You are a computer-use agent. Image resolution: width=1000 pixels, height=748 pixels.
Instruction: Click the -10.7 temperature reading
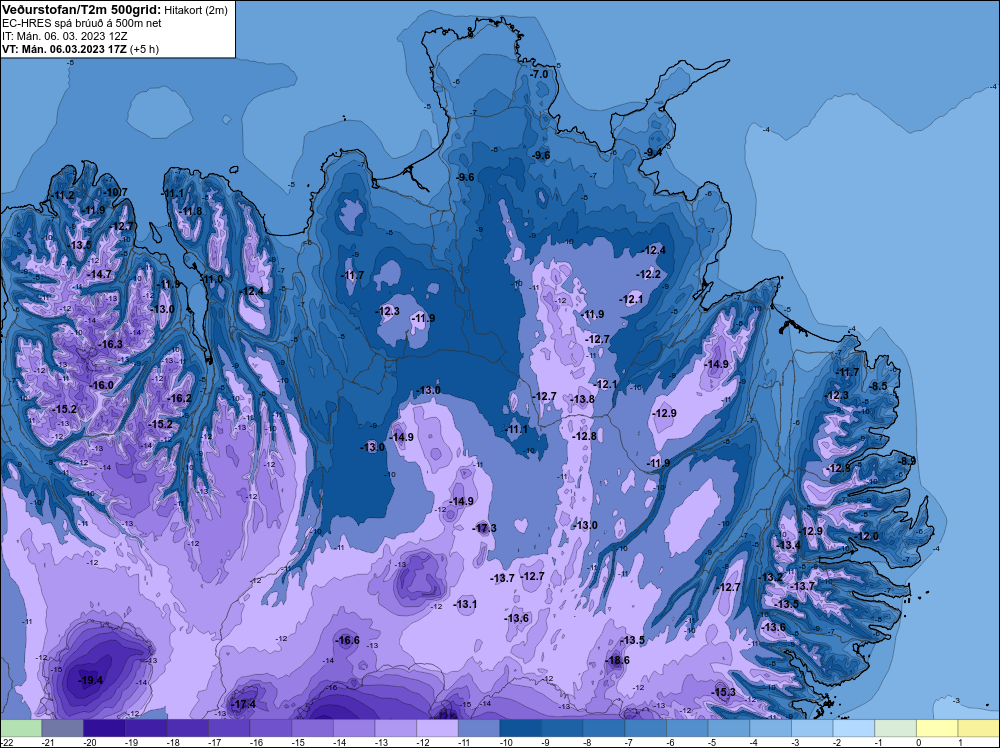(x=115, y=193)
